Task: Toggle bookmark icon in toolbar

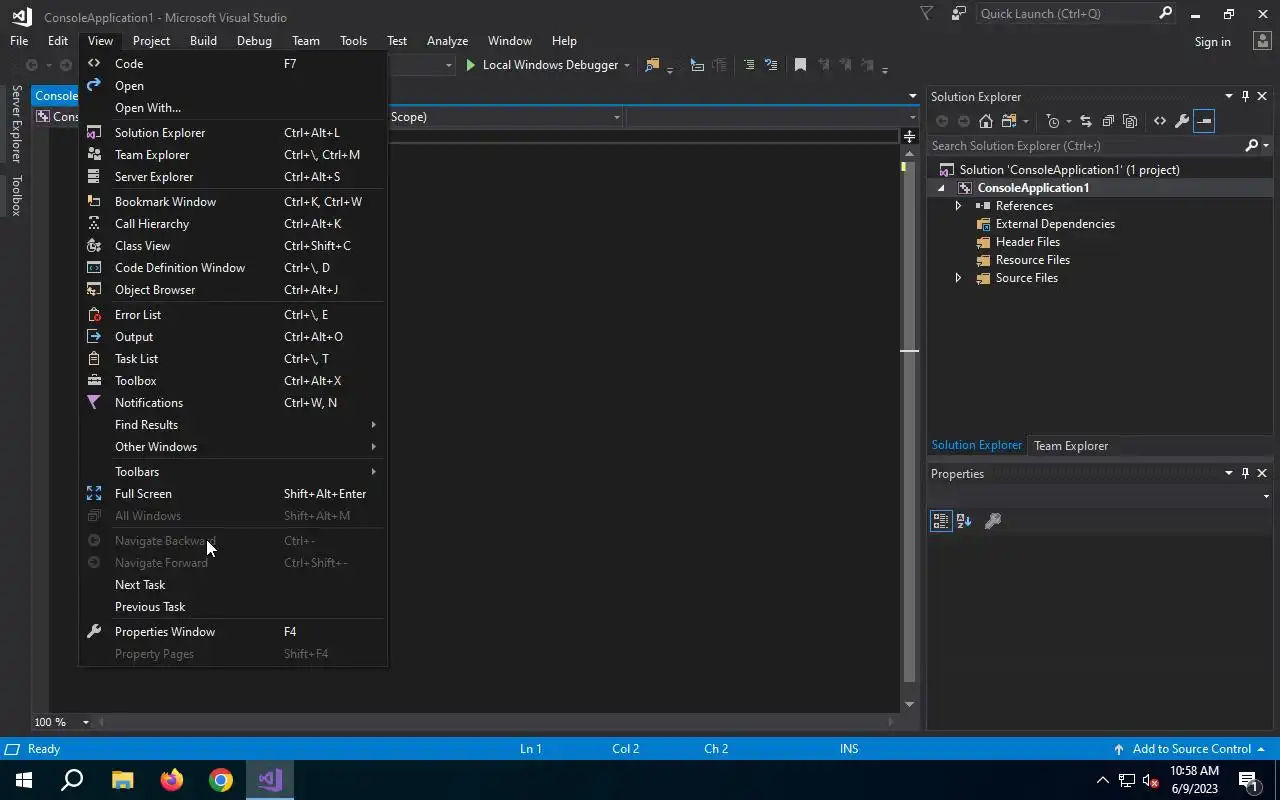Action: coord(800,65)
